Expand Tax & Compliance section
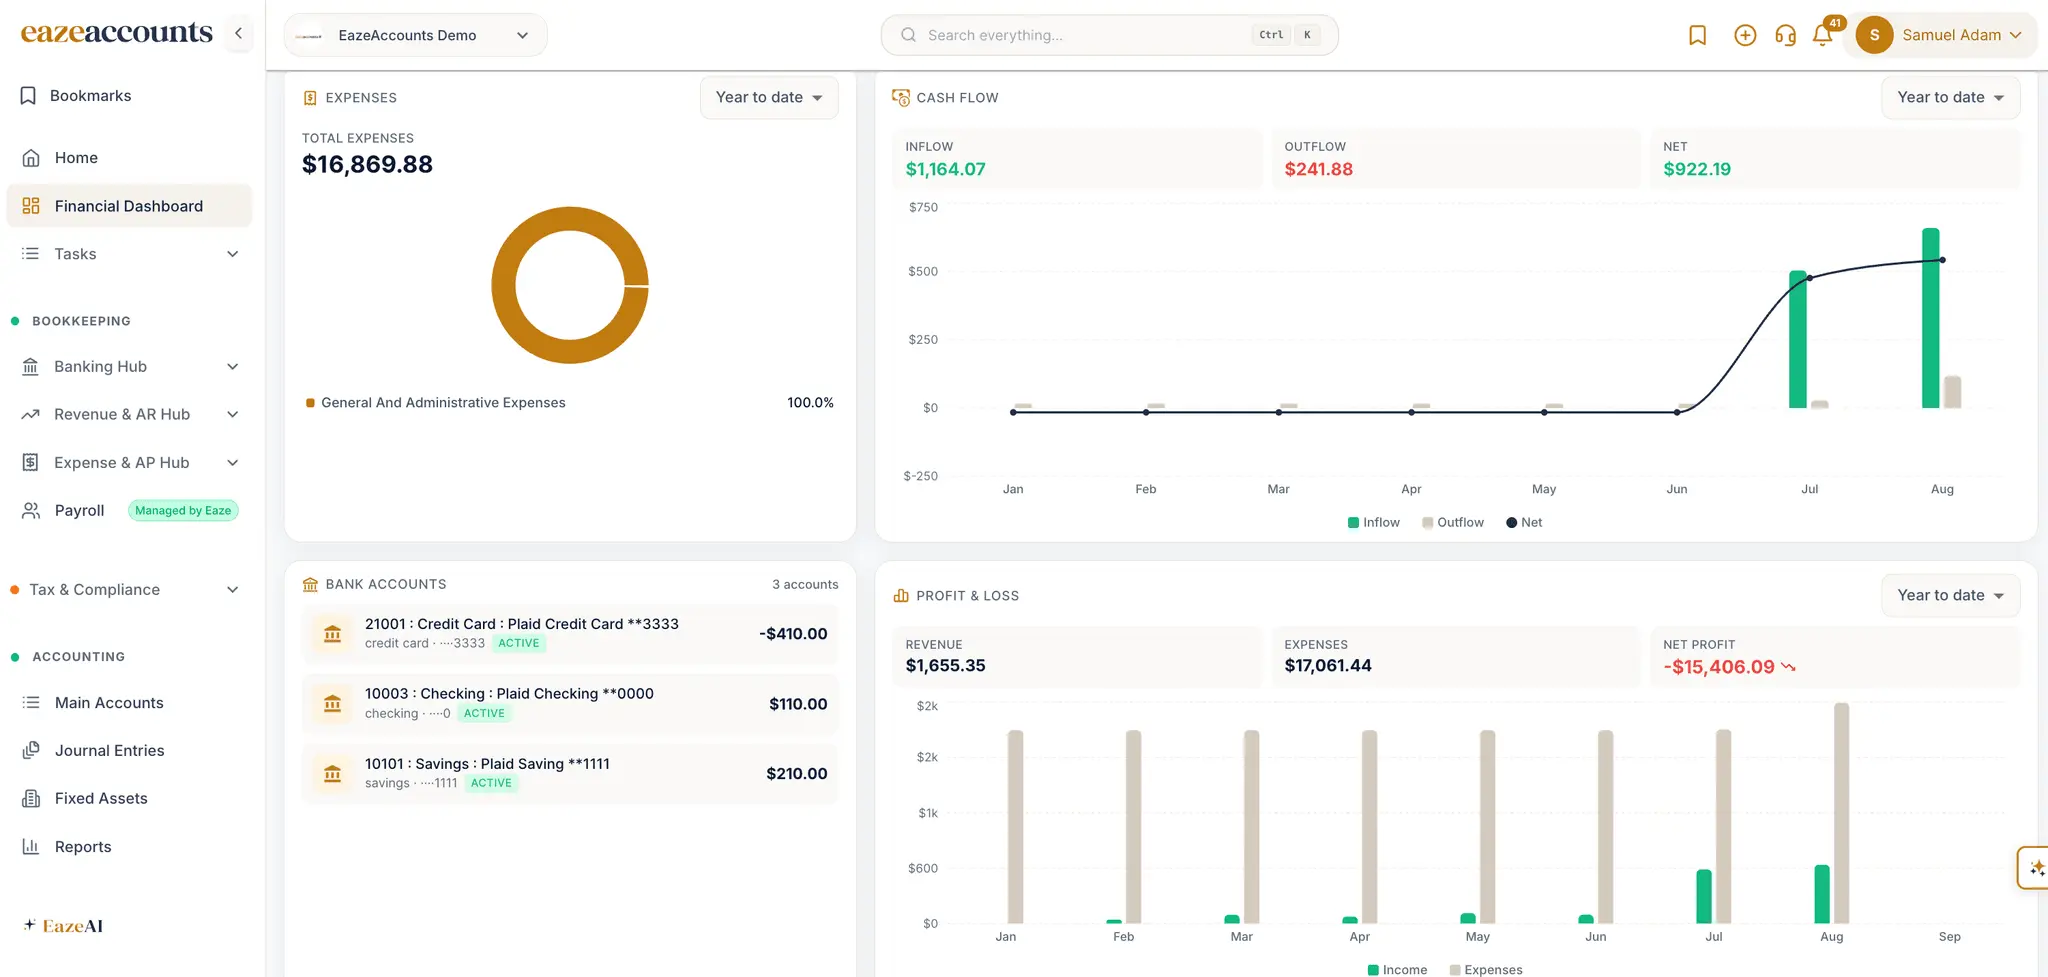 130,590
